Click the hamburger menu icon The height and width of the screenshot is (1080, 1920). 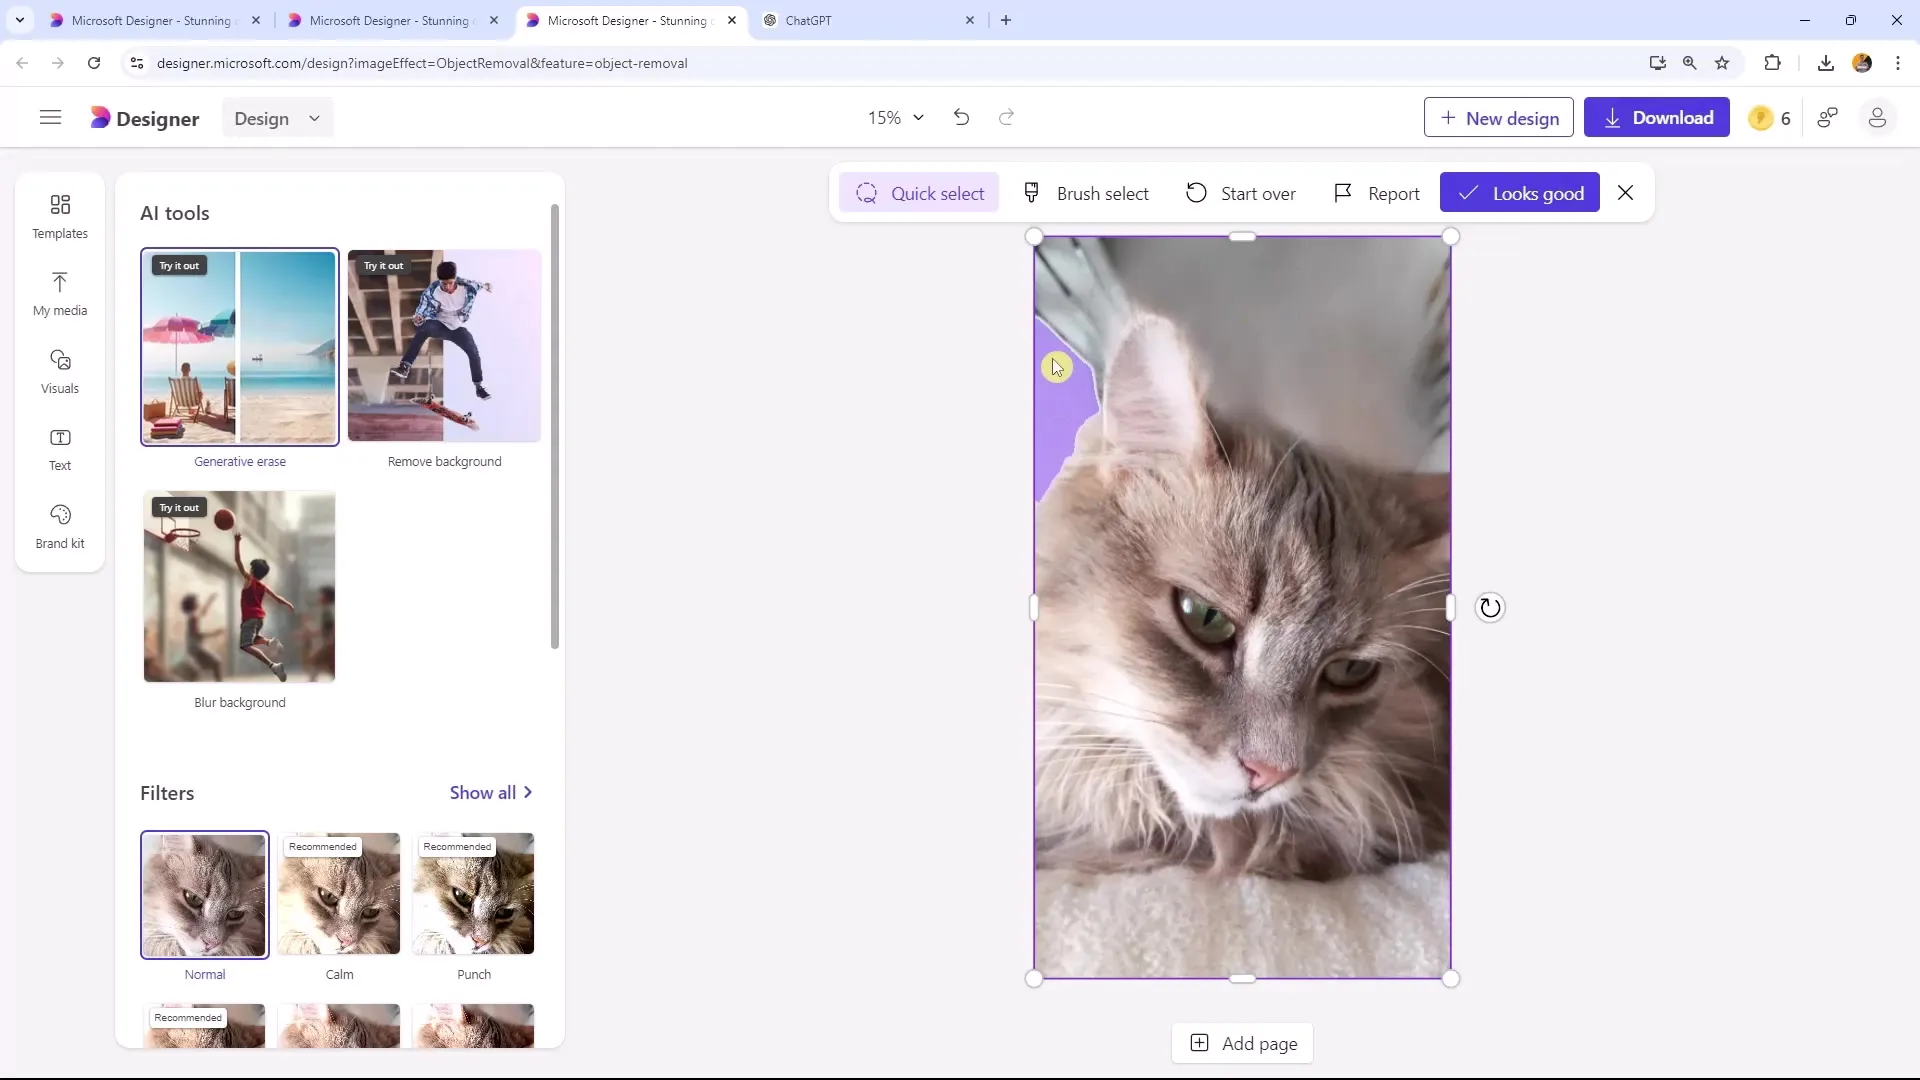tap(49, 117)
